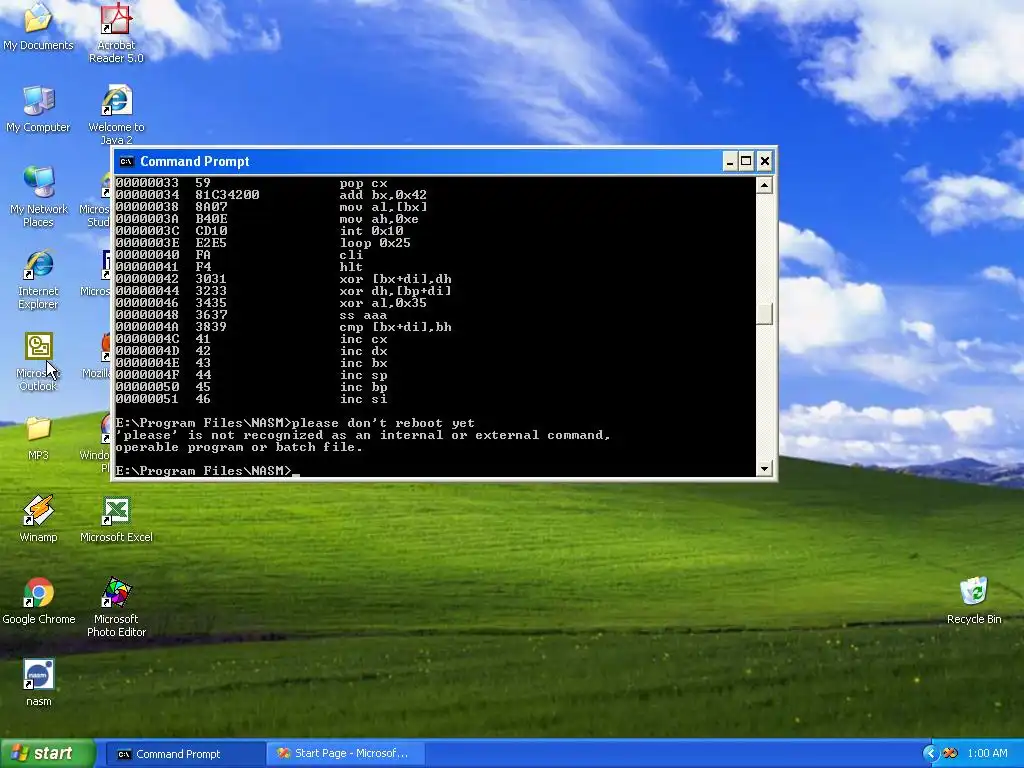
Task: Click Command Prompt title bar system icon
Action: pos(126,161)
